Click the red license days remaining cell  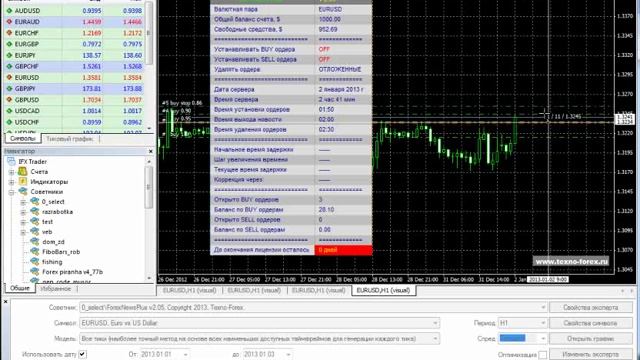343,250
